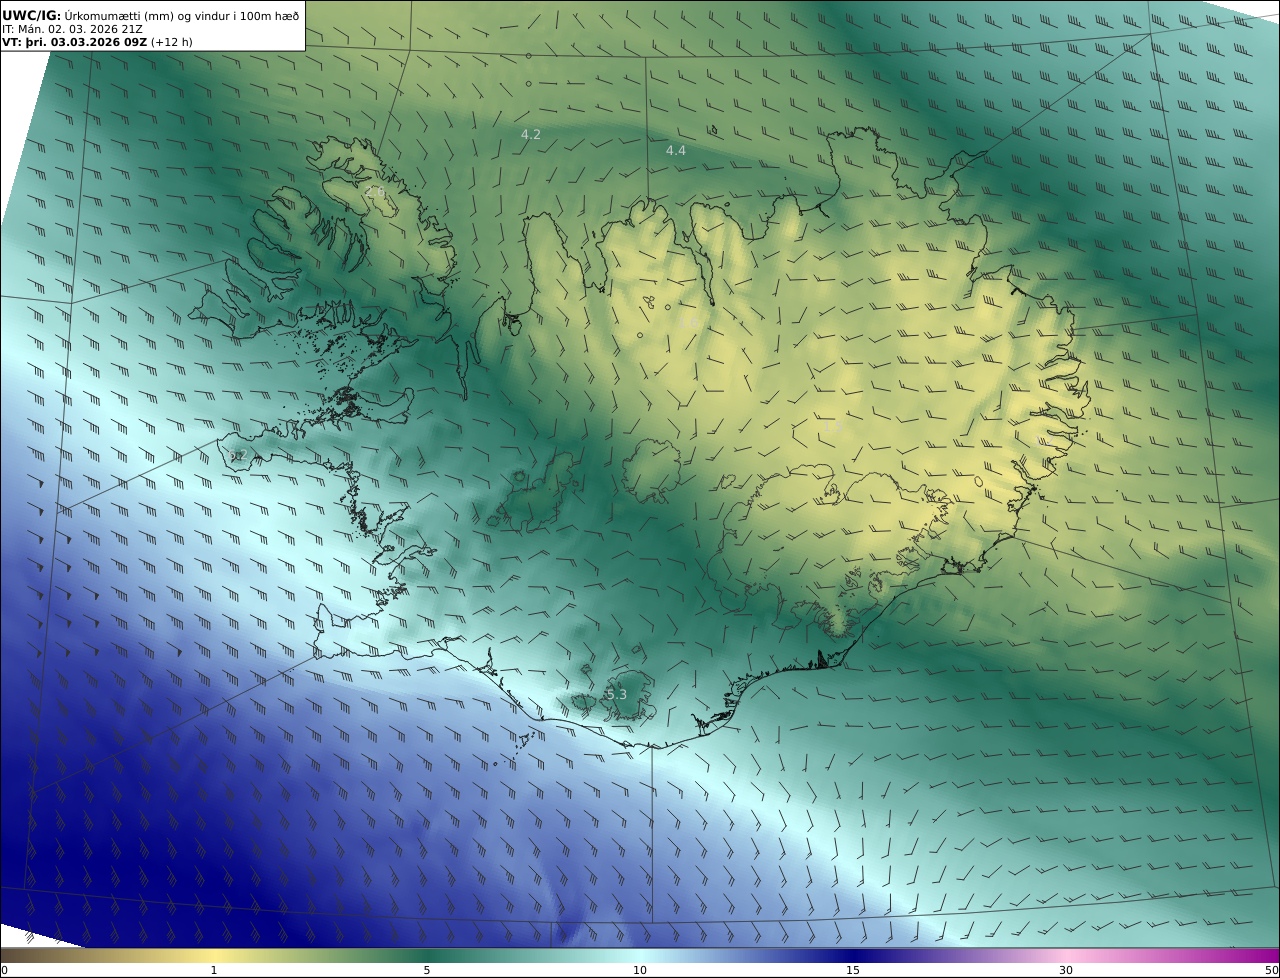Click the UWC/IG Úrkomumætti map title line
This screenshot has width=1280, height=978.
[x=151, y=15]
